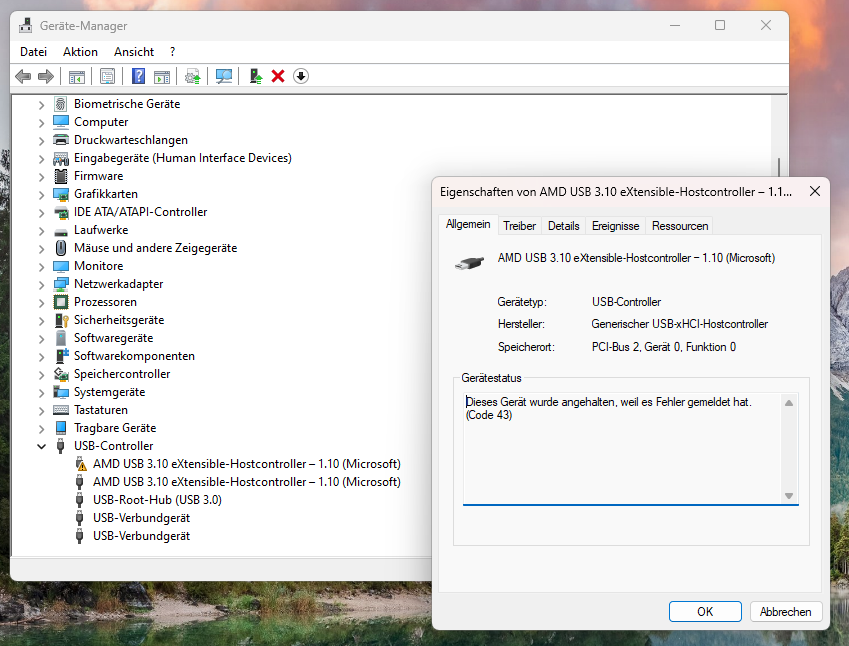This screenshot has width=849, height=646.
Task: Open the Aktion menu
Action: click(x=80, y=52)
